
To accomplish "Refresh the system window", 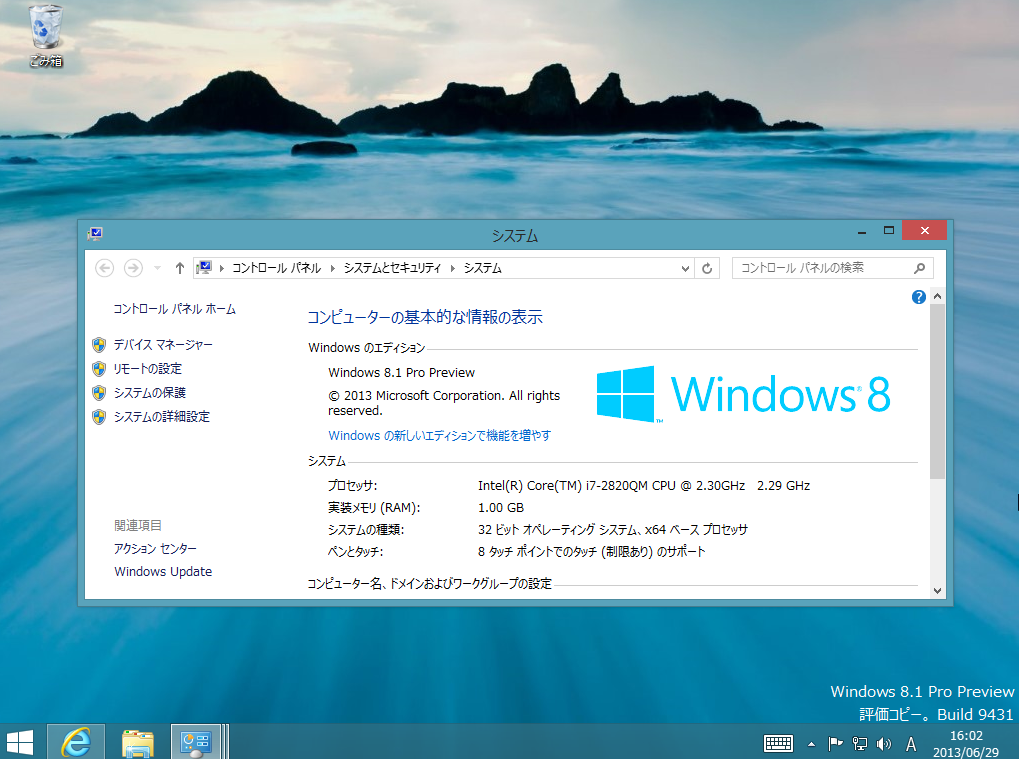I will (x=707, y=268).
